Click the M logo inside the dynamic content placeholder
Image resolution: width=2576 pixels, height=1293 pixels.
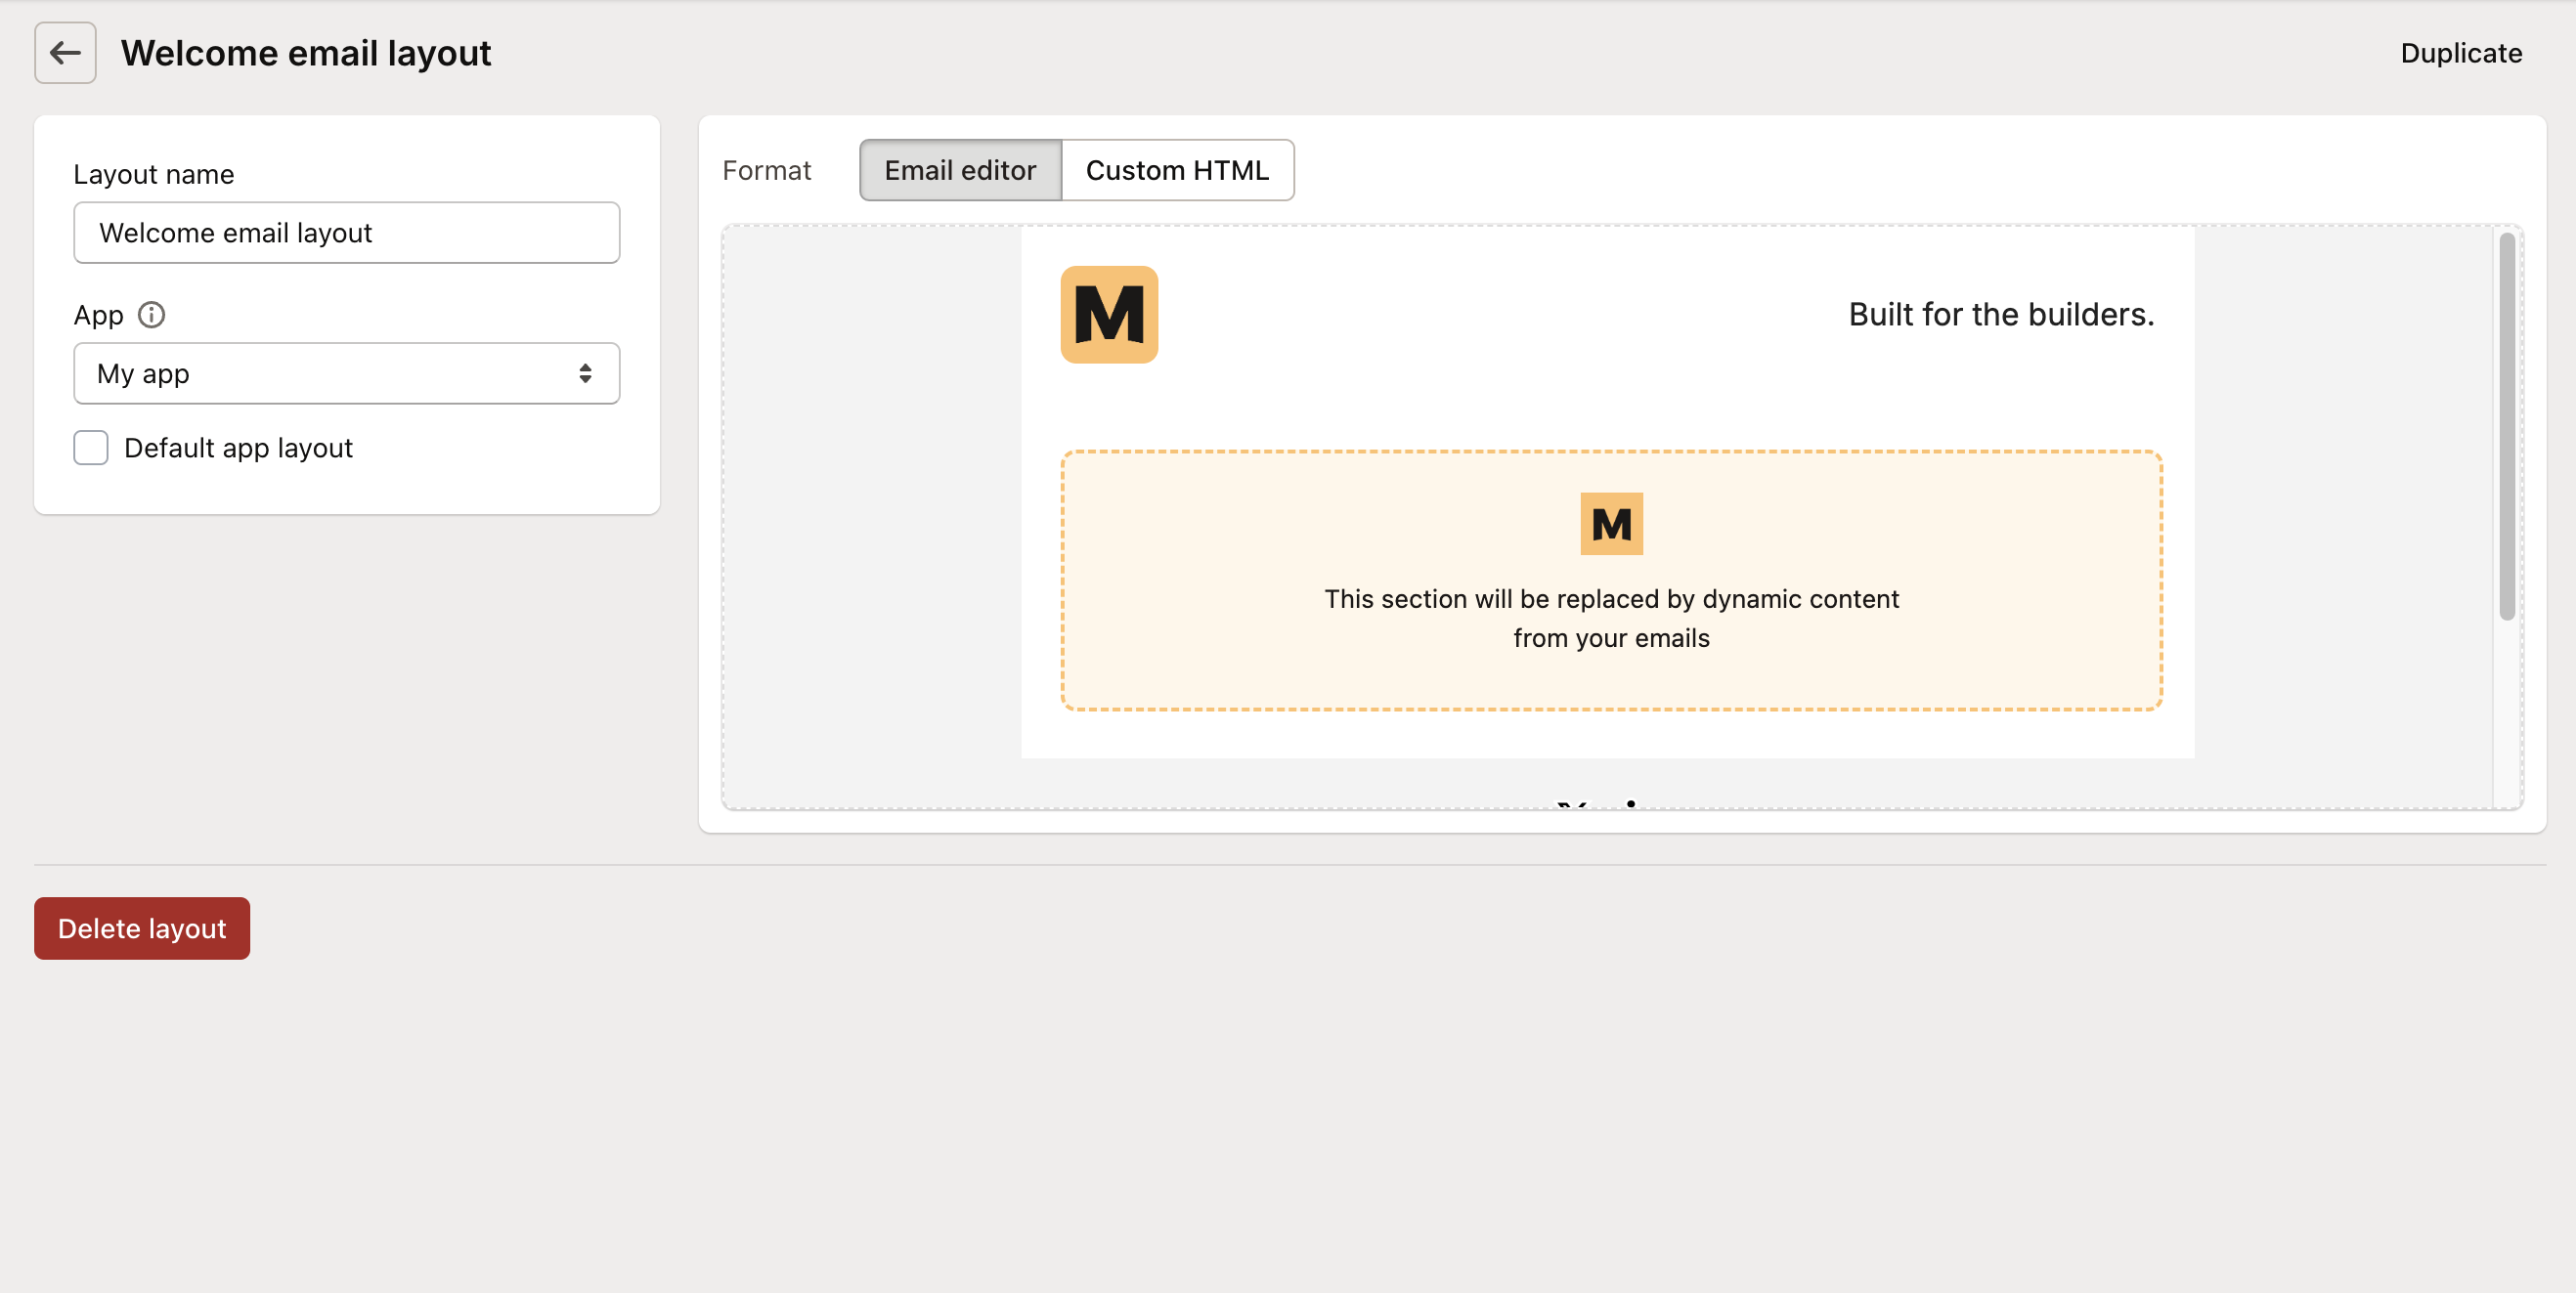tap(1611, 523)
